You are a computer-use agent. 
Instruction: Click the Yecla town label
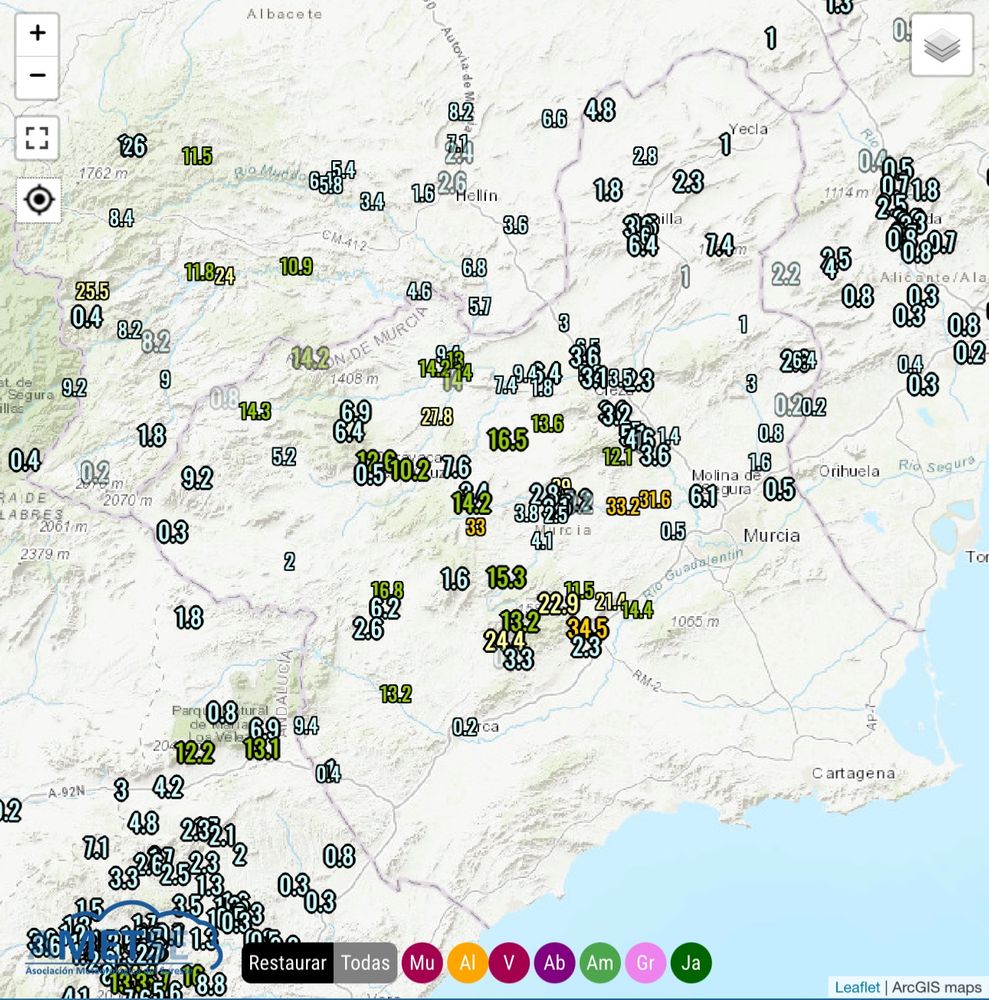point(748,129)
